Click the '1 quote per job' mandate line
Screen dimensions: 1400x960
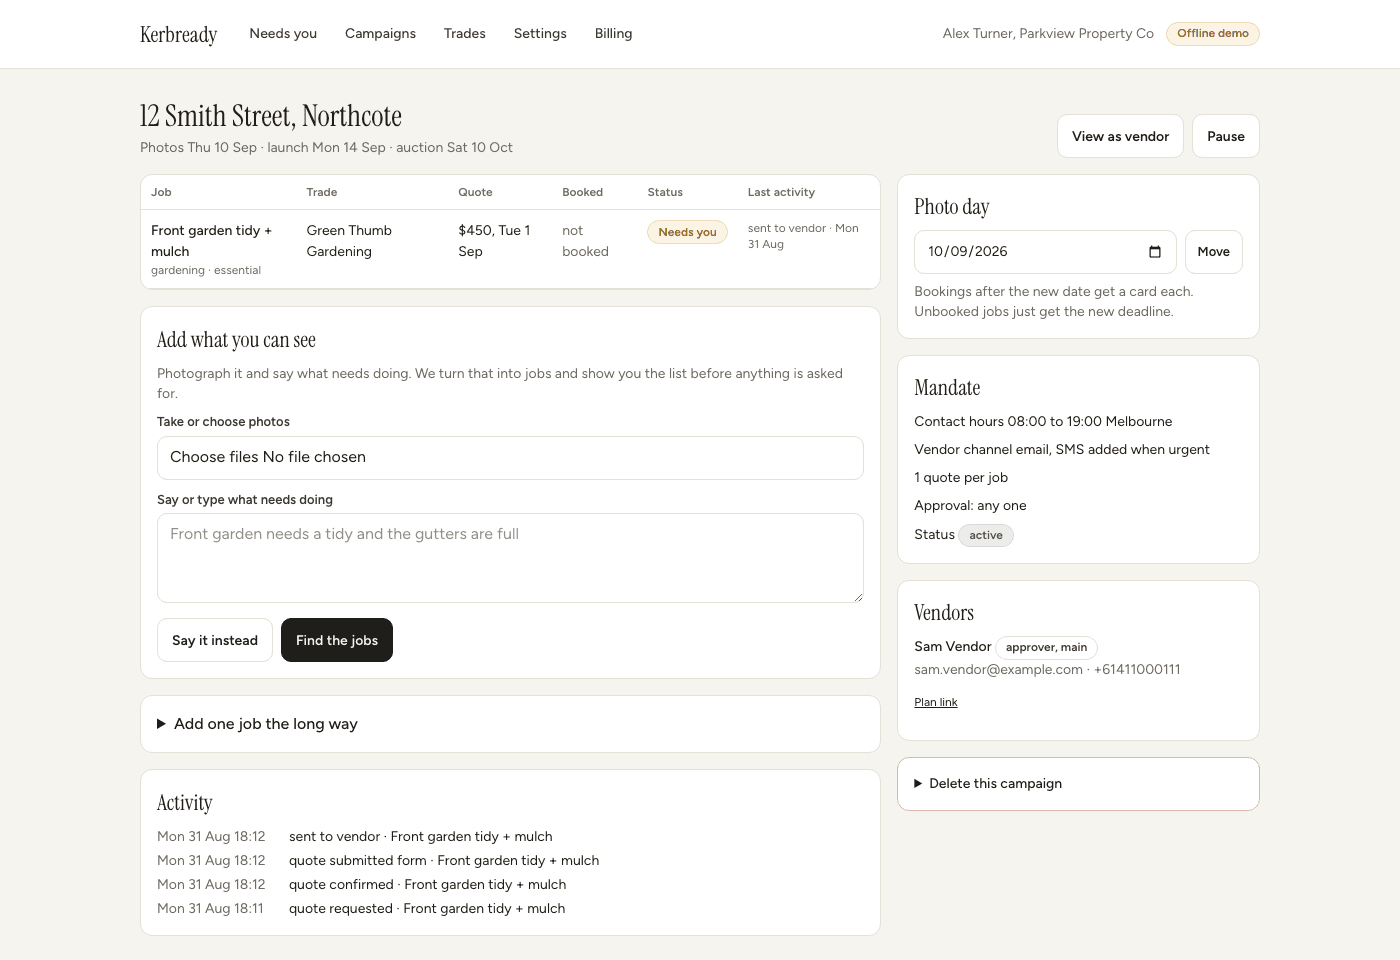coord(961,478)
